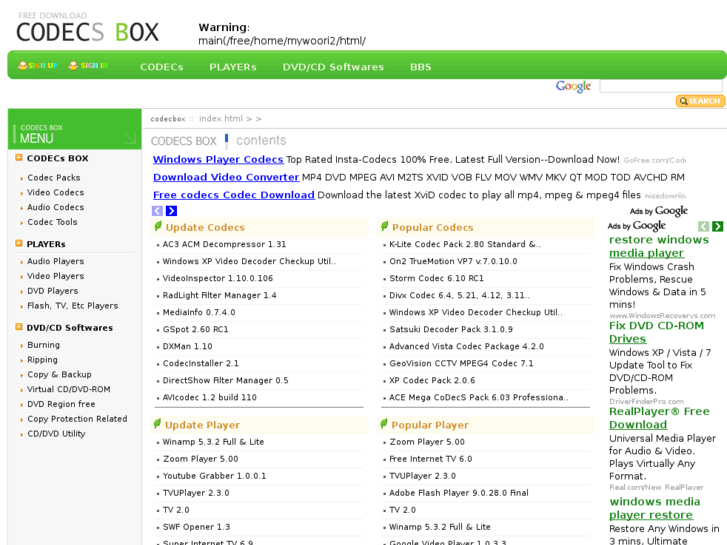727x545 pixels.
Task: Open RadLight Filter Manager 1.4
Action: [x=219, y=295]
